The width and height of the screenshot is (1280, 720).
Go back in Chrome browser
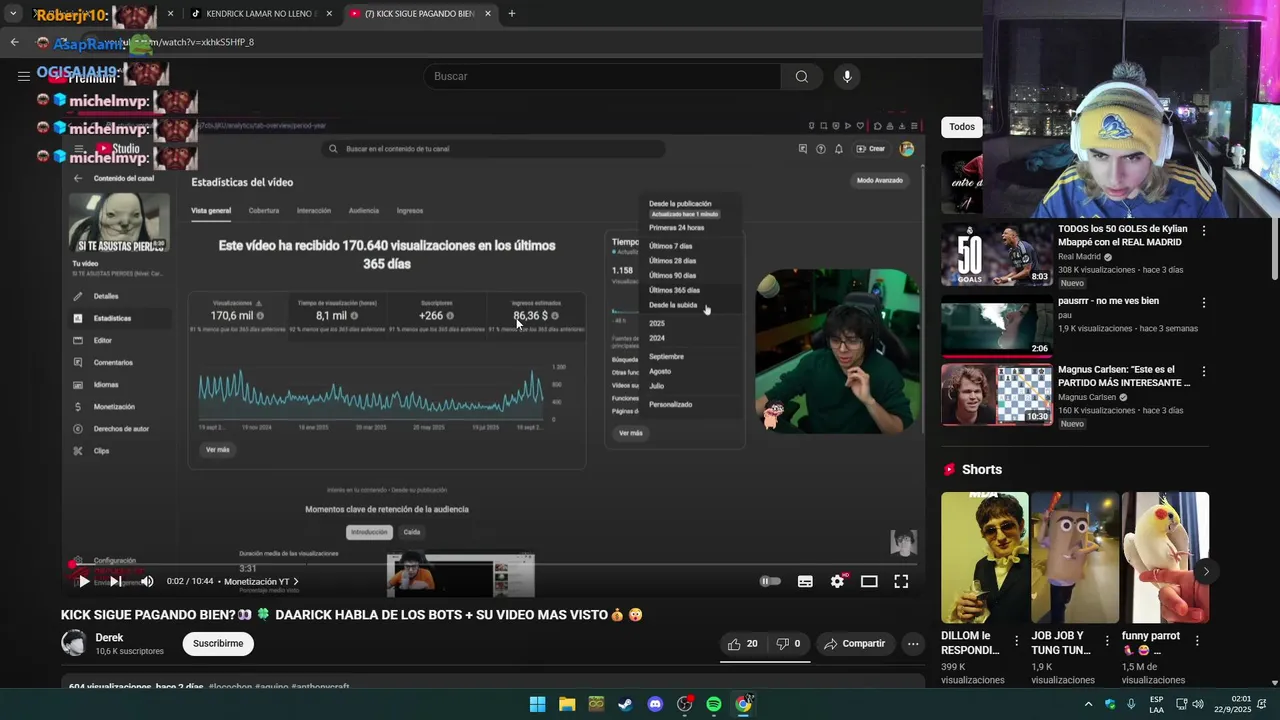click(x=14, y=42)
